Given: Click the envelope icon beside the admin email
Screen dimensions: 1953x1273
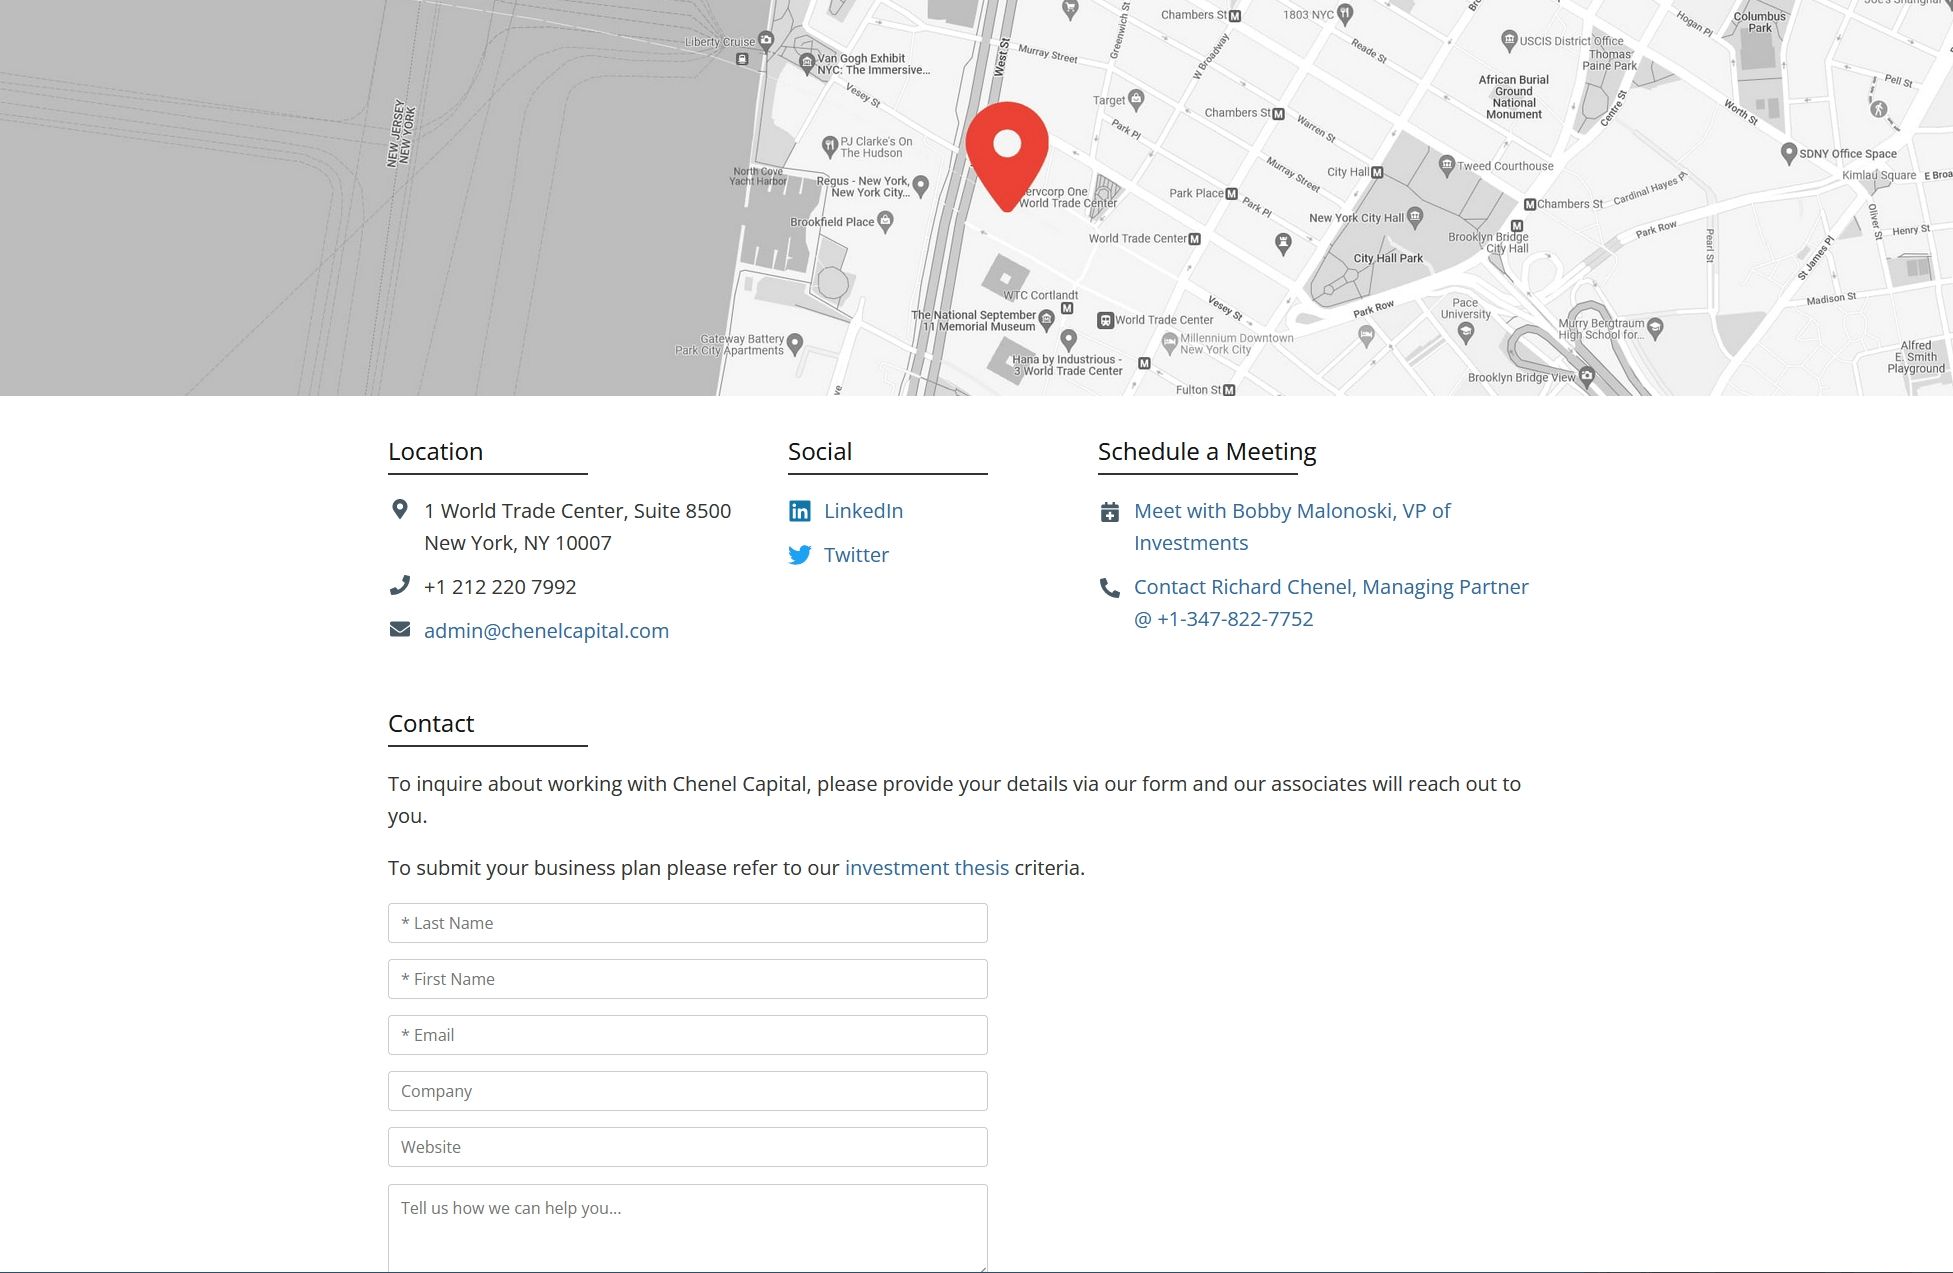Looking at the screenshot, I should click(399, 629).
